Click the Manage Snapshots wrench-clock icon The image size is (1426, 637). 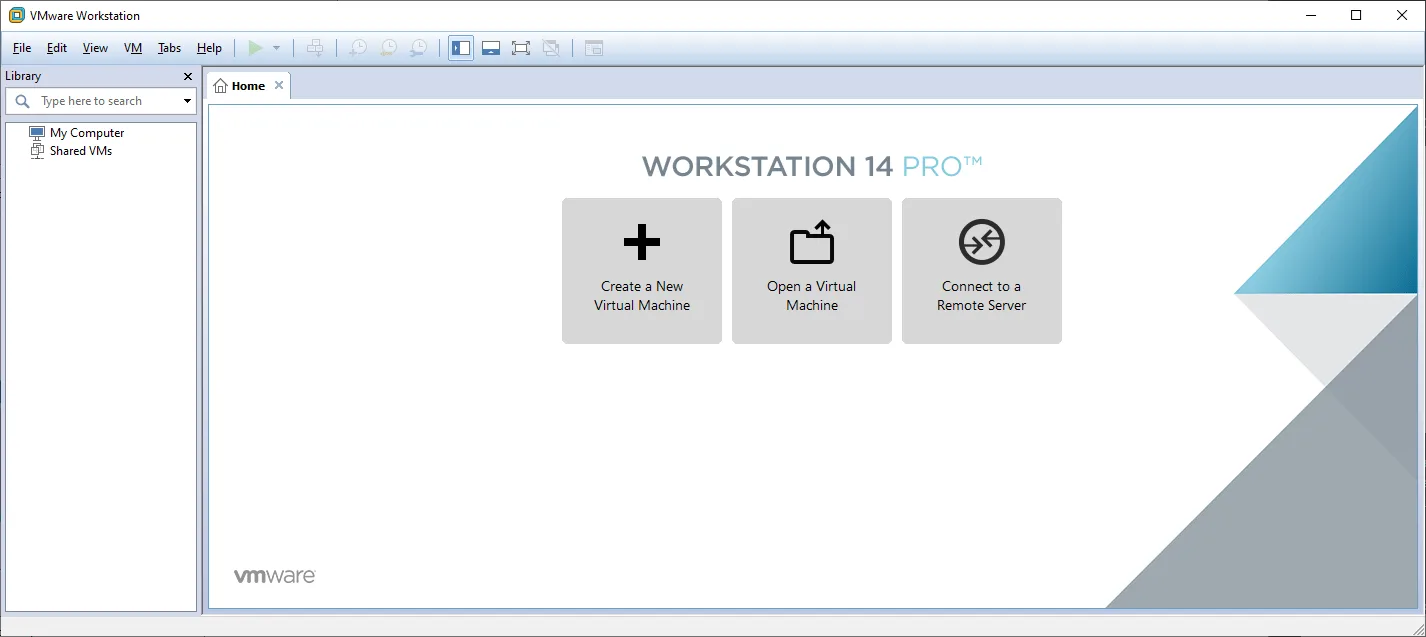tap(419, 48)
